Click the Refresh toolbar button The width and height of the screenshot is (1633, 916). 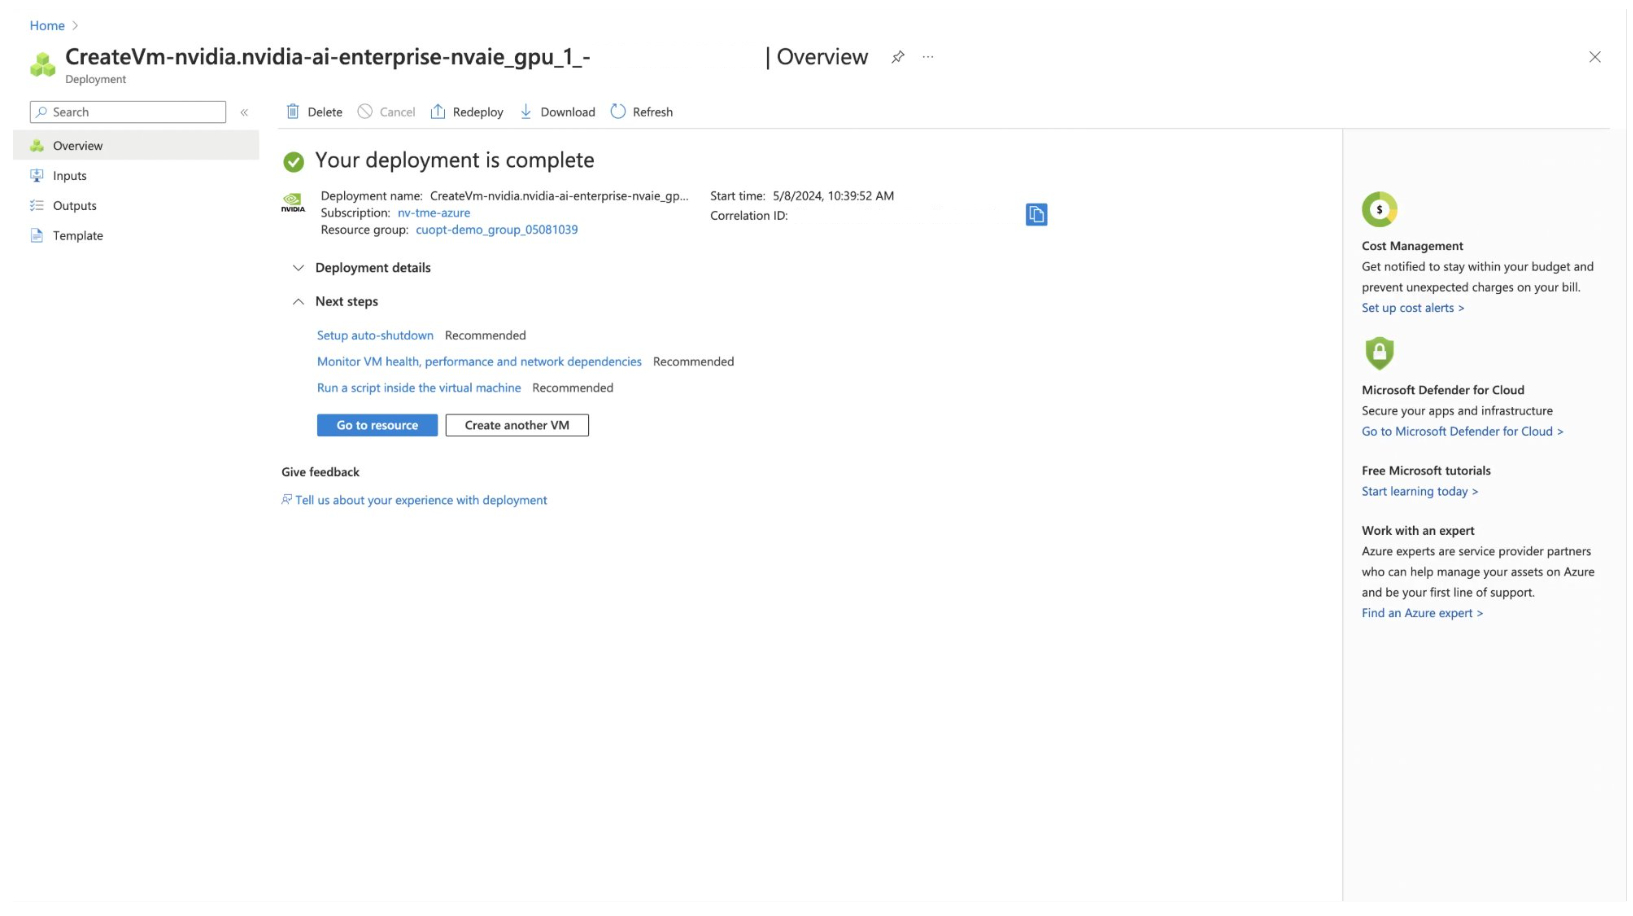pos(642,112)
